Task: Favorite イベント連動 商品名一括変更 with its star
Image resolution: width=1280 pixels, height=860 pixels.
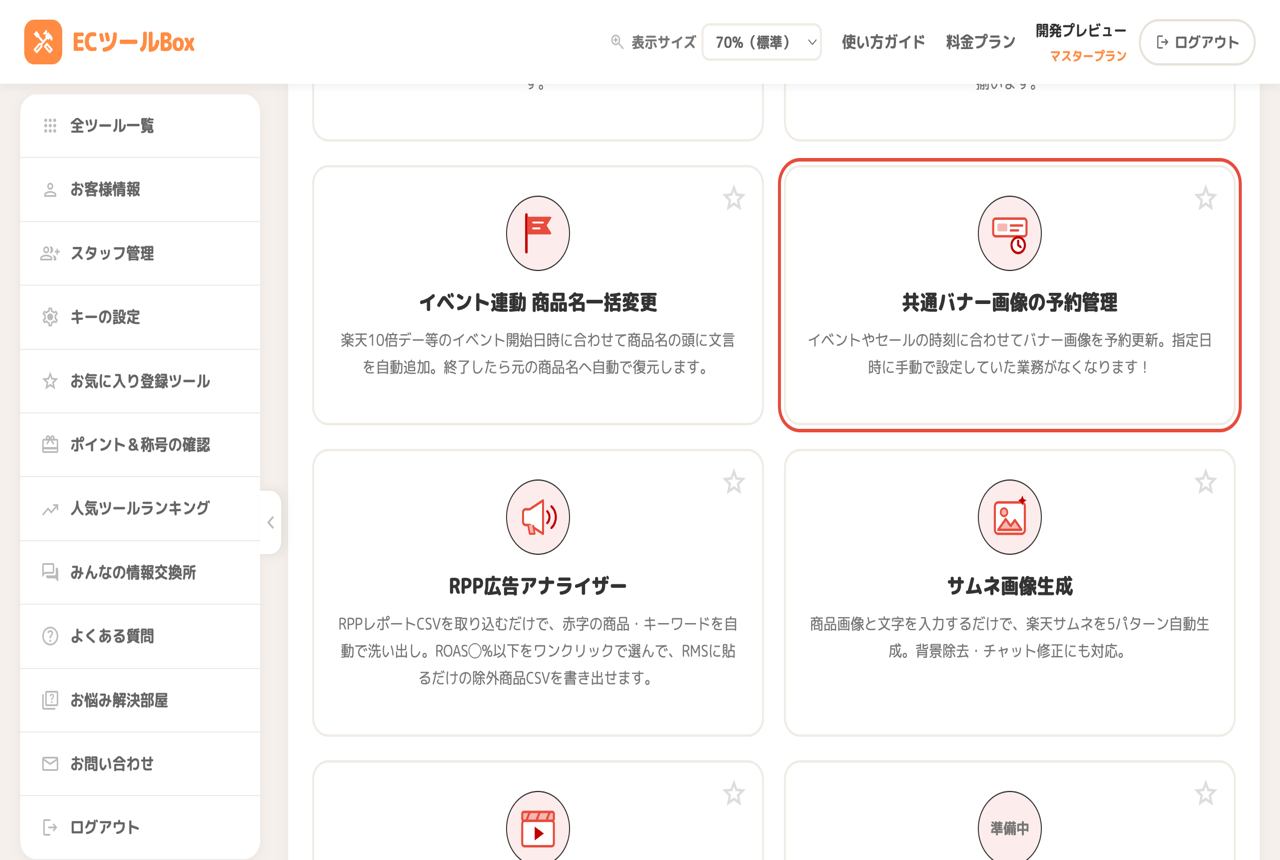Action: (x=734, y=198)
